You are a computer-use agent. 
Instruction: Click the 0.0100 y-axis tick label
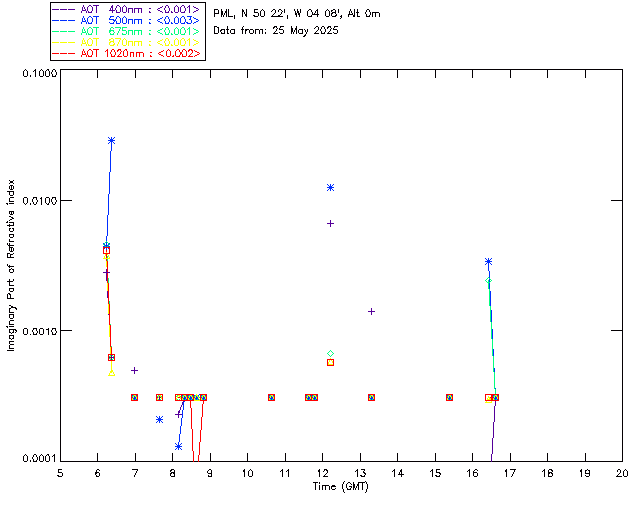tap(40, 201)
